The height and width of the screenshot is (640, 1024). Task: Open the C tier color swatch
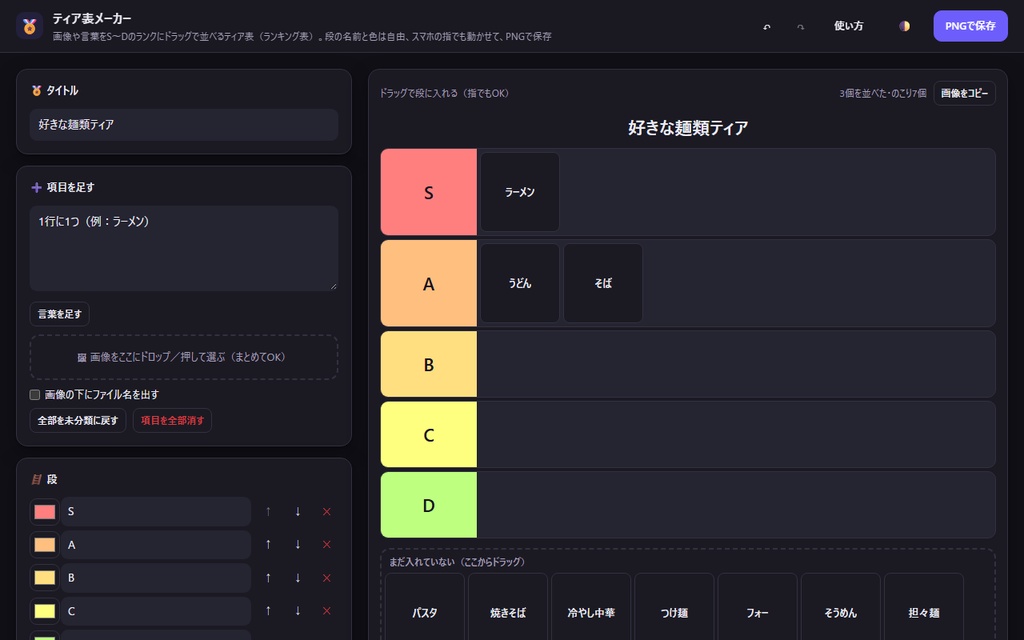(44, 611)
